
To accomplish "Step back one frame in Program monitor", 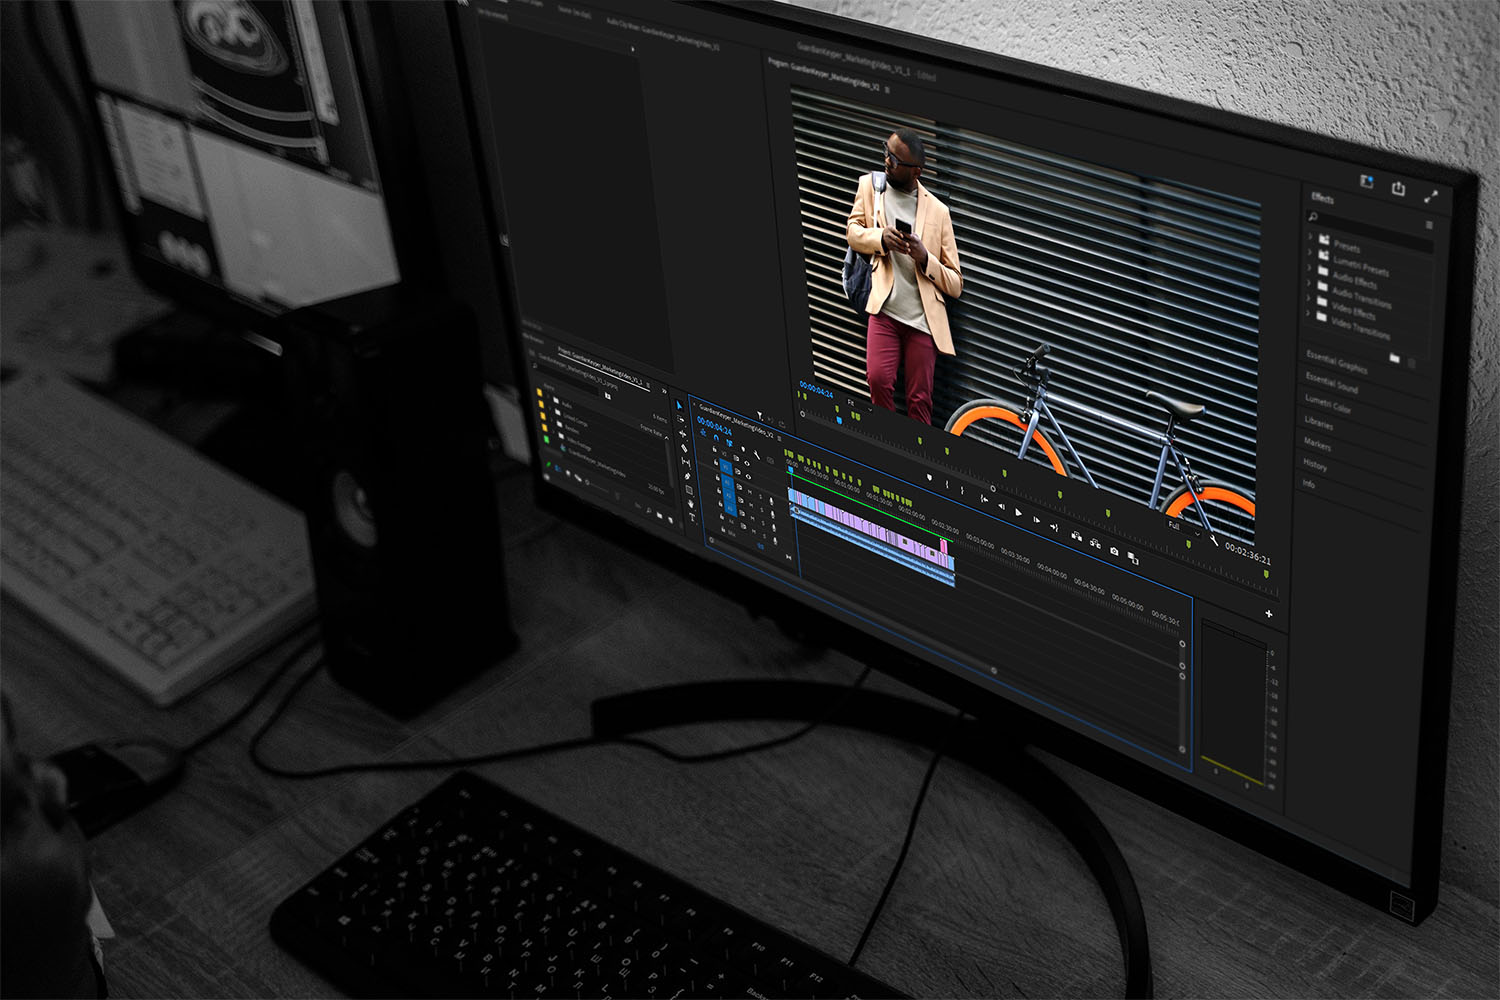I will click(x=1001, y=506).
